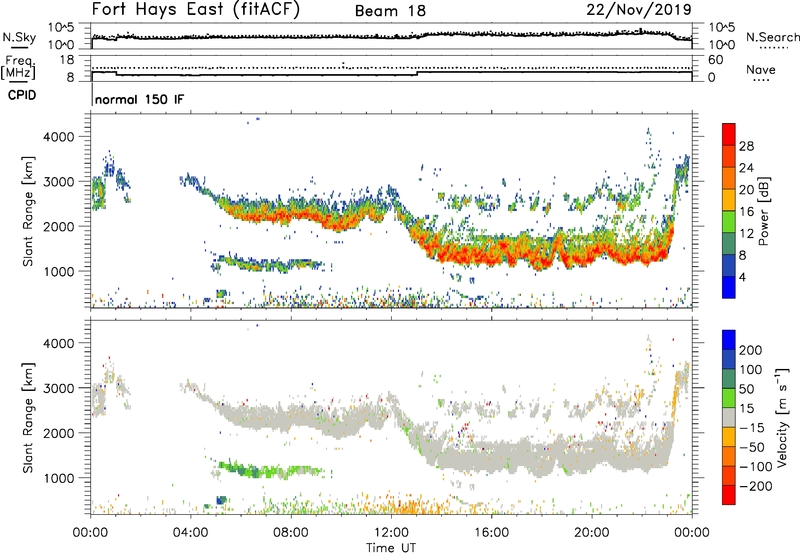
Task: Click the '16:00' time tick label
Action: click(x=491, y=533)
